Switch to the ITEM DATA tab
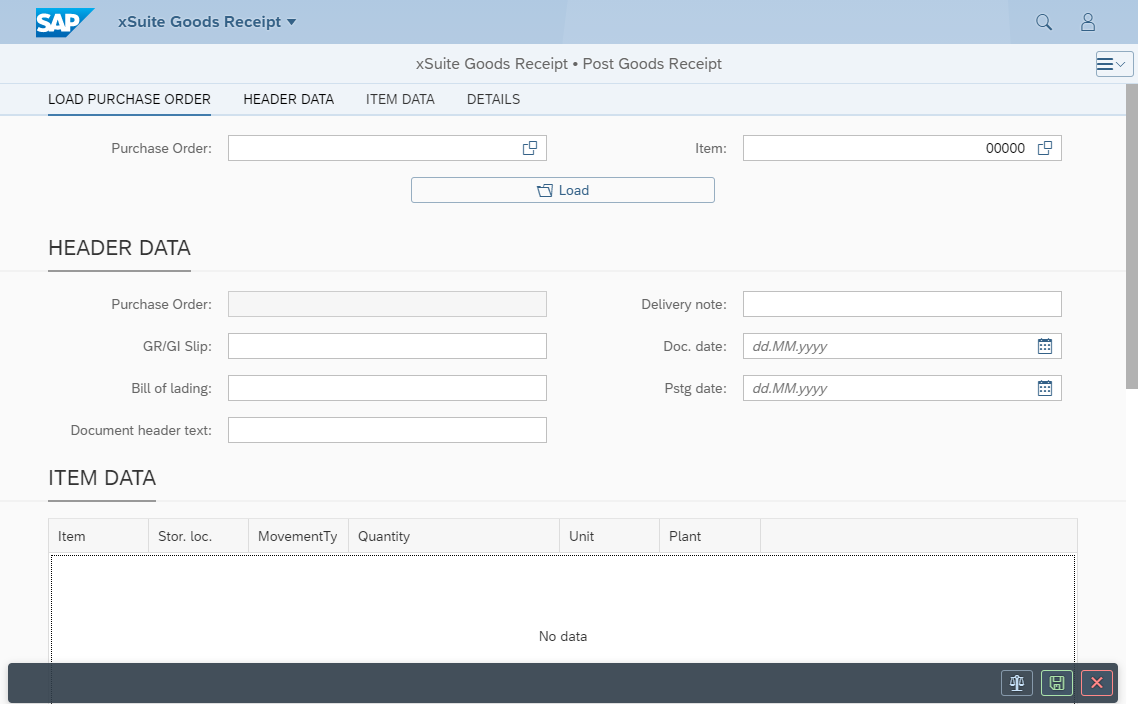 [400, 99]
